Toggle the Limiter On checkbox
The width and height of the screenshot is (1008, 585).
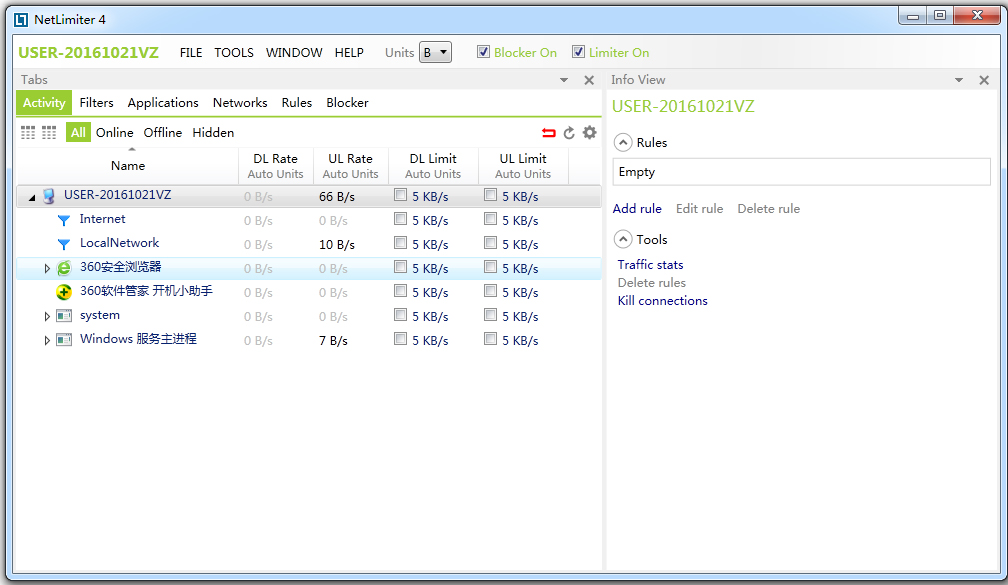pos(579,52)
